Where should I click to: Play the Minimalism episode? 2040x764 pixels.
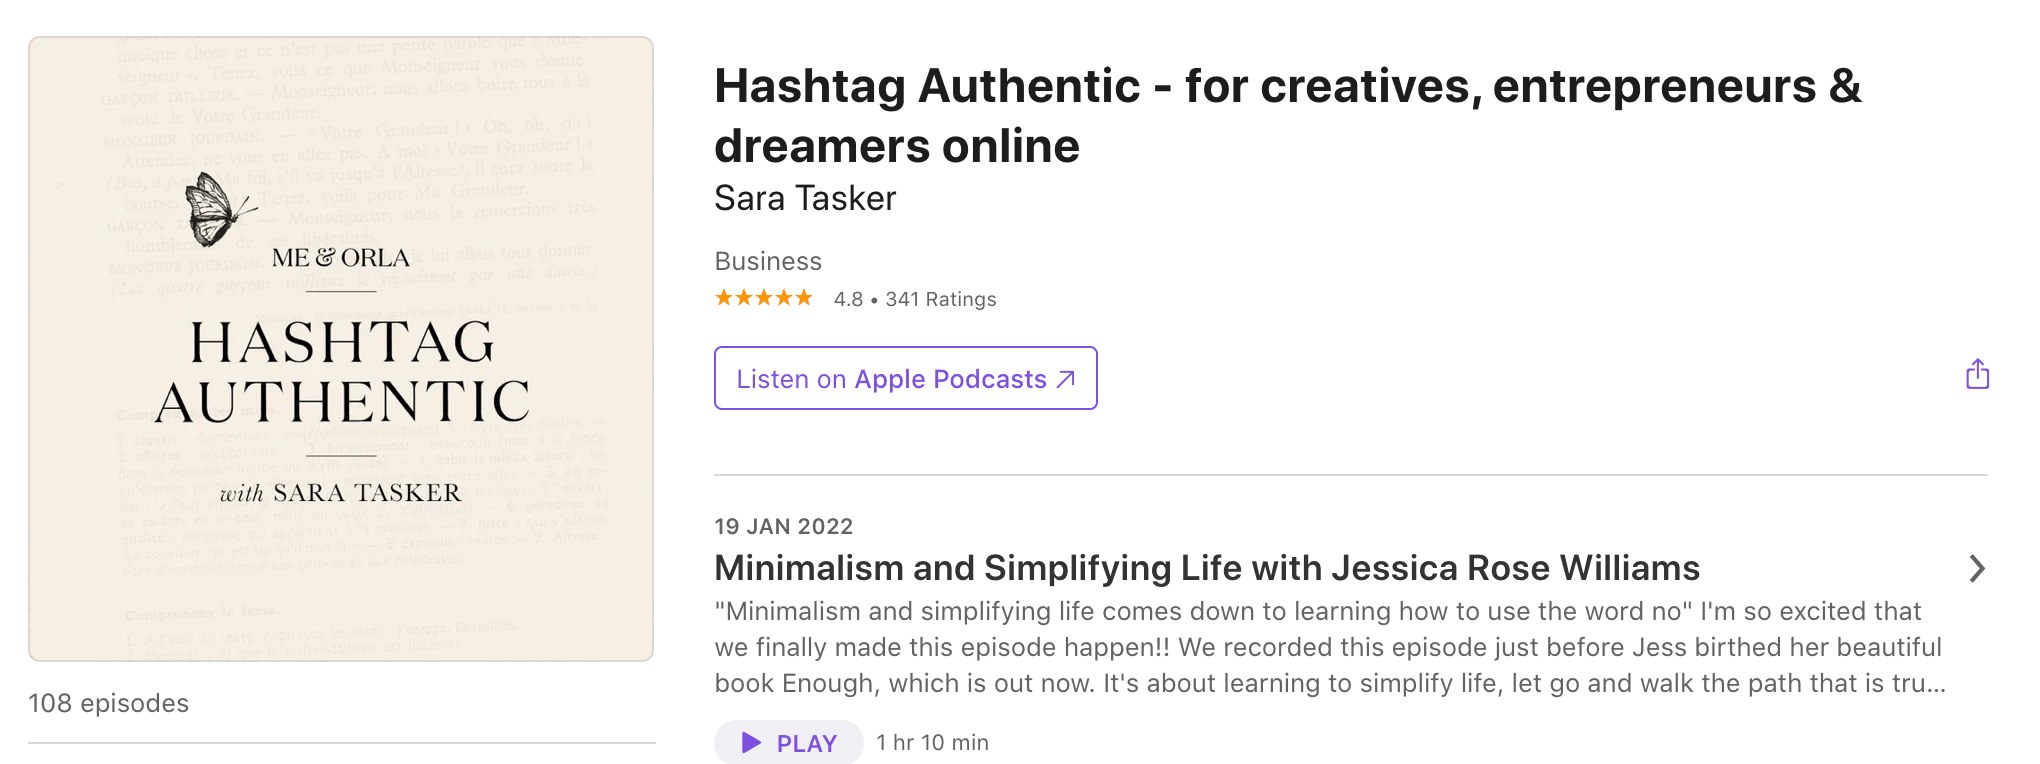(788, 742)
